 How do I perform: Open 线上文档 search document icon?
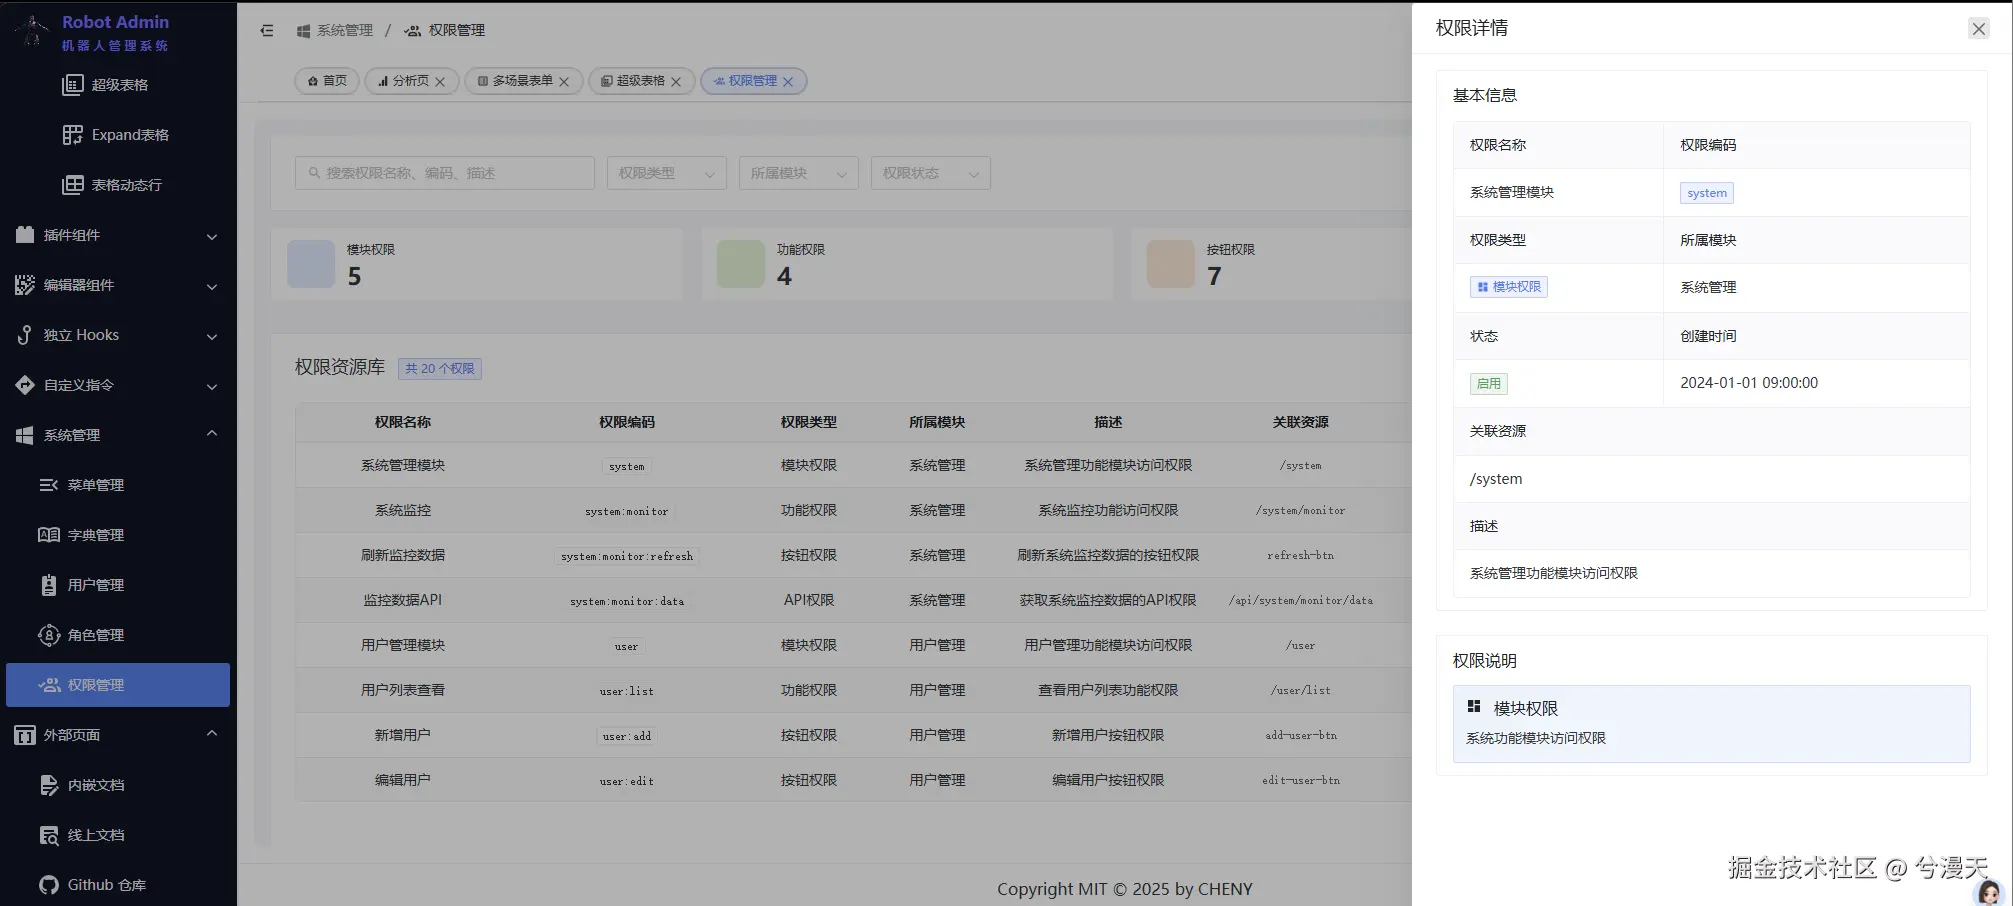[x=48, y=835]
